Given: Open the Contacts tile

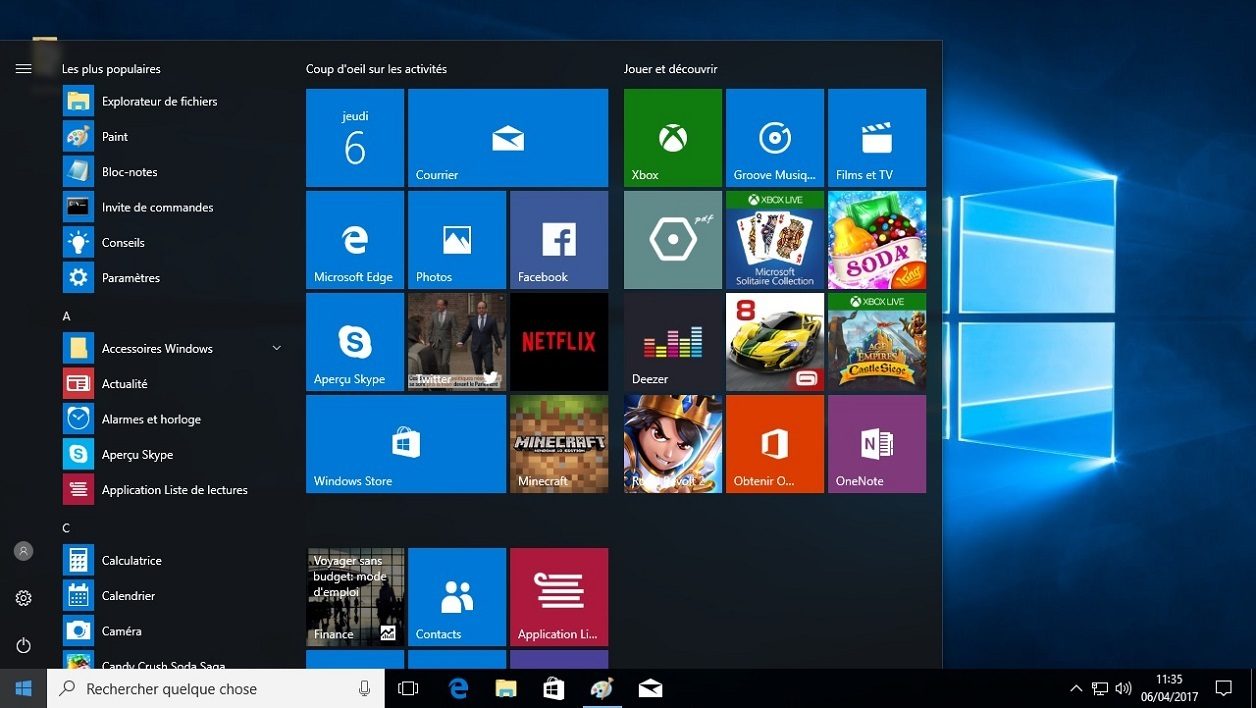Looking at the screenshot, I should [457, 597].
